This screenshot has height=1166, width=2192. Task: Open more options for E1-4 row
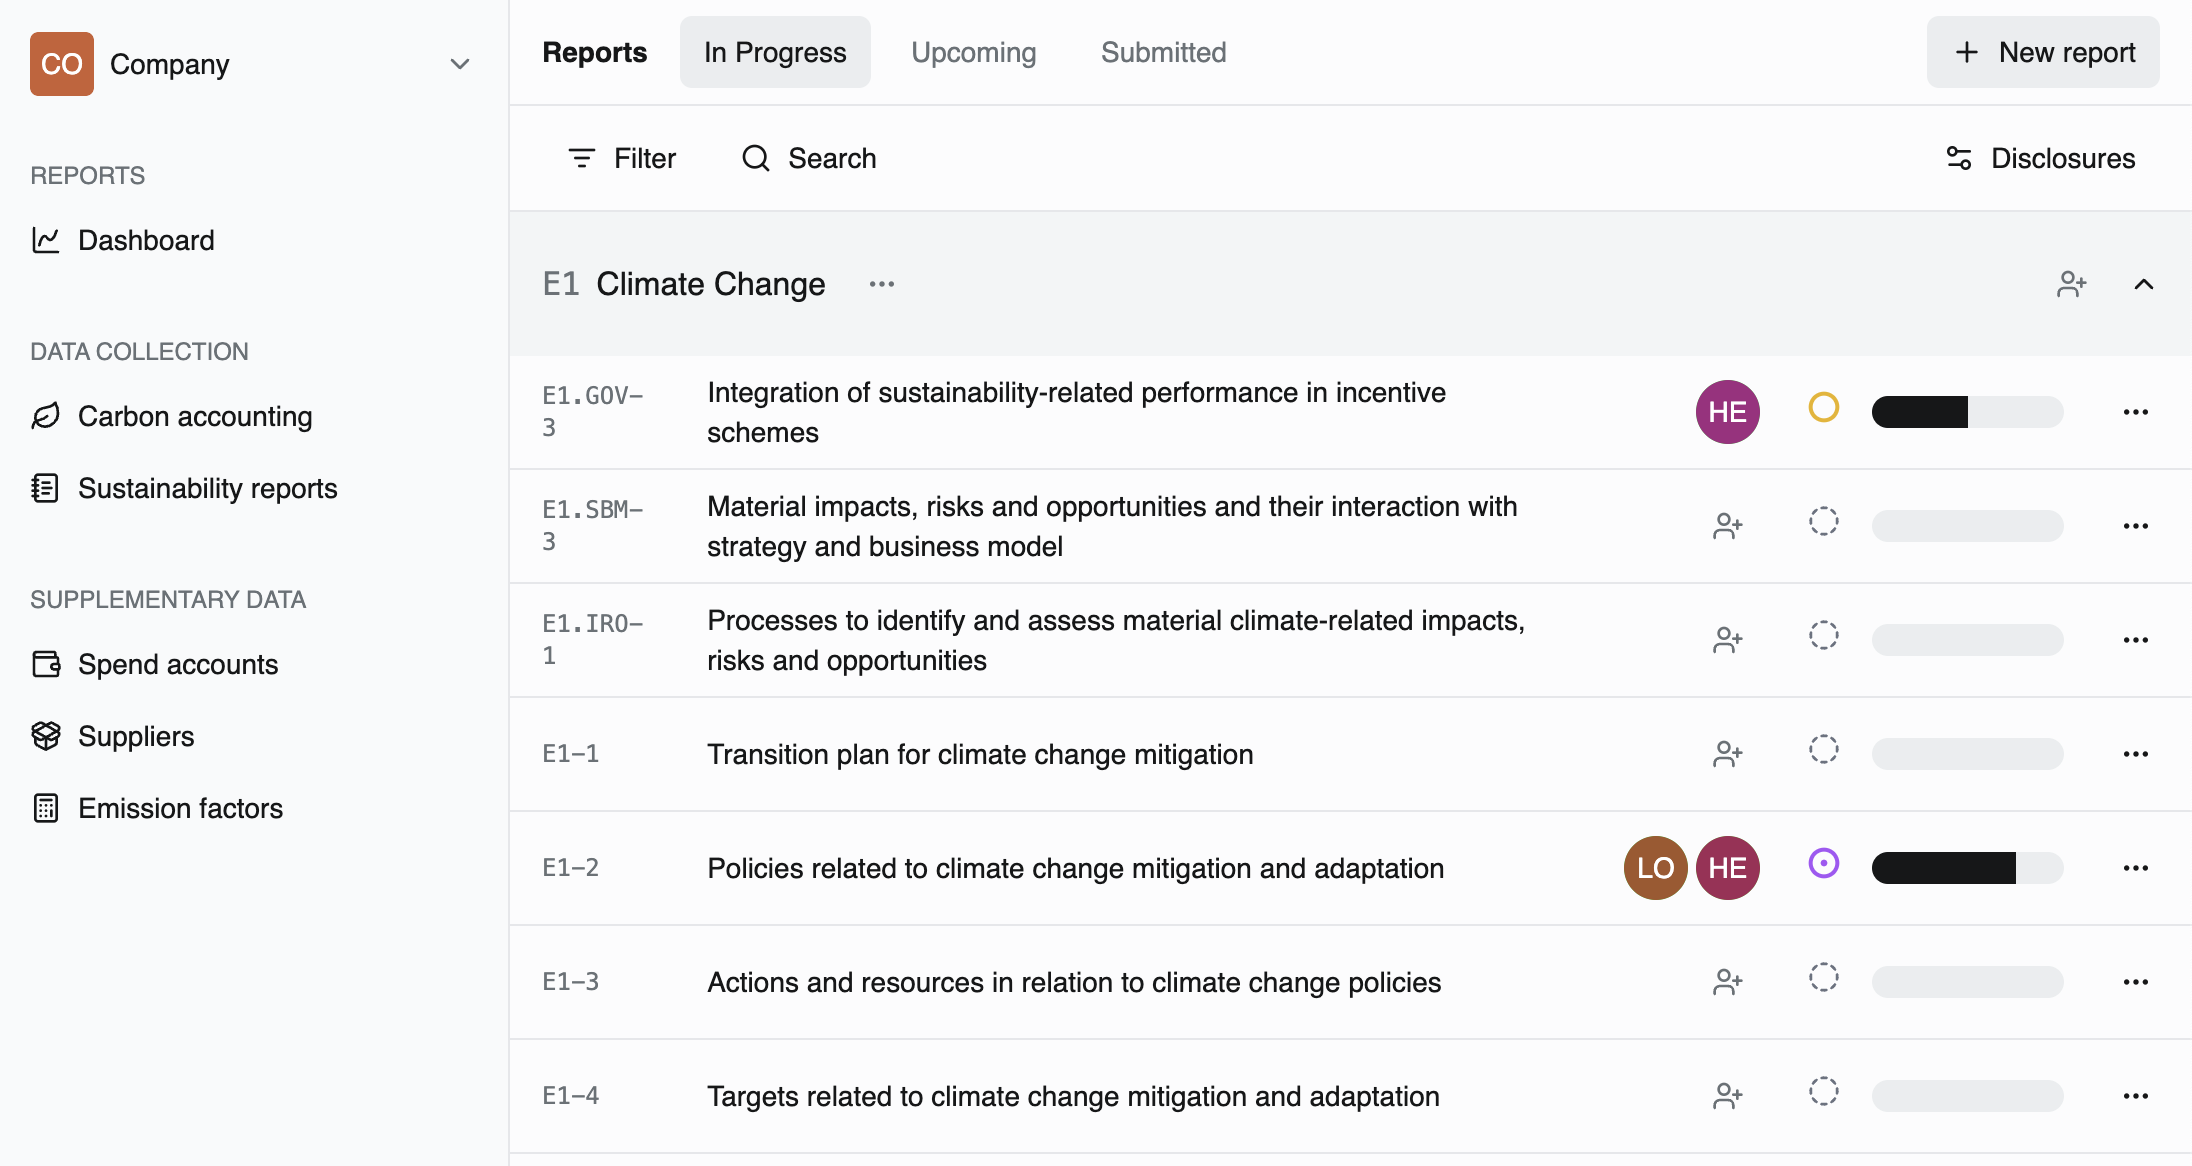[x=2135, y=1096]
